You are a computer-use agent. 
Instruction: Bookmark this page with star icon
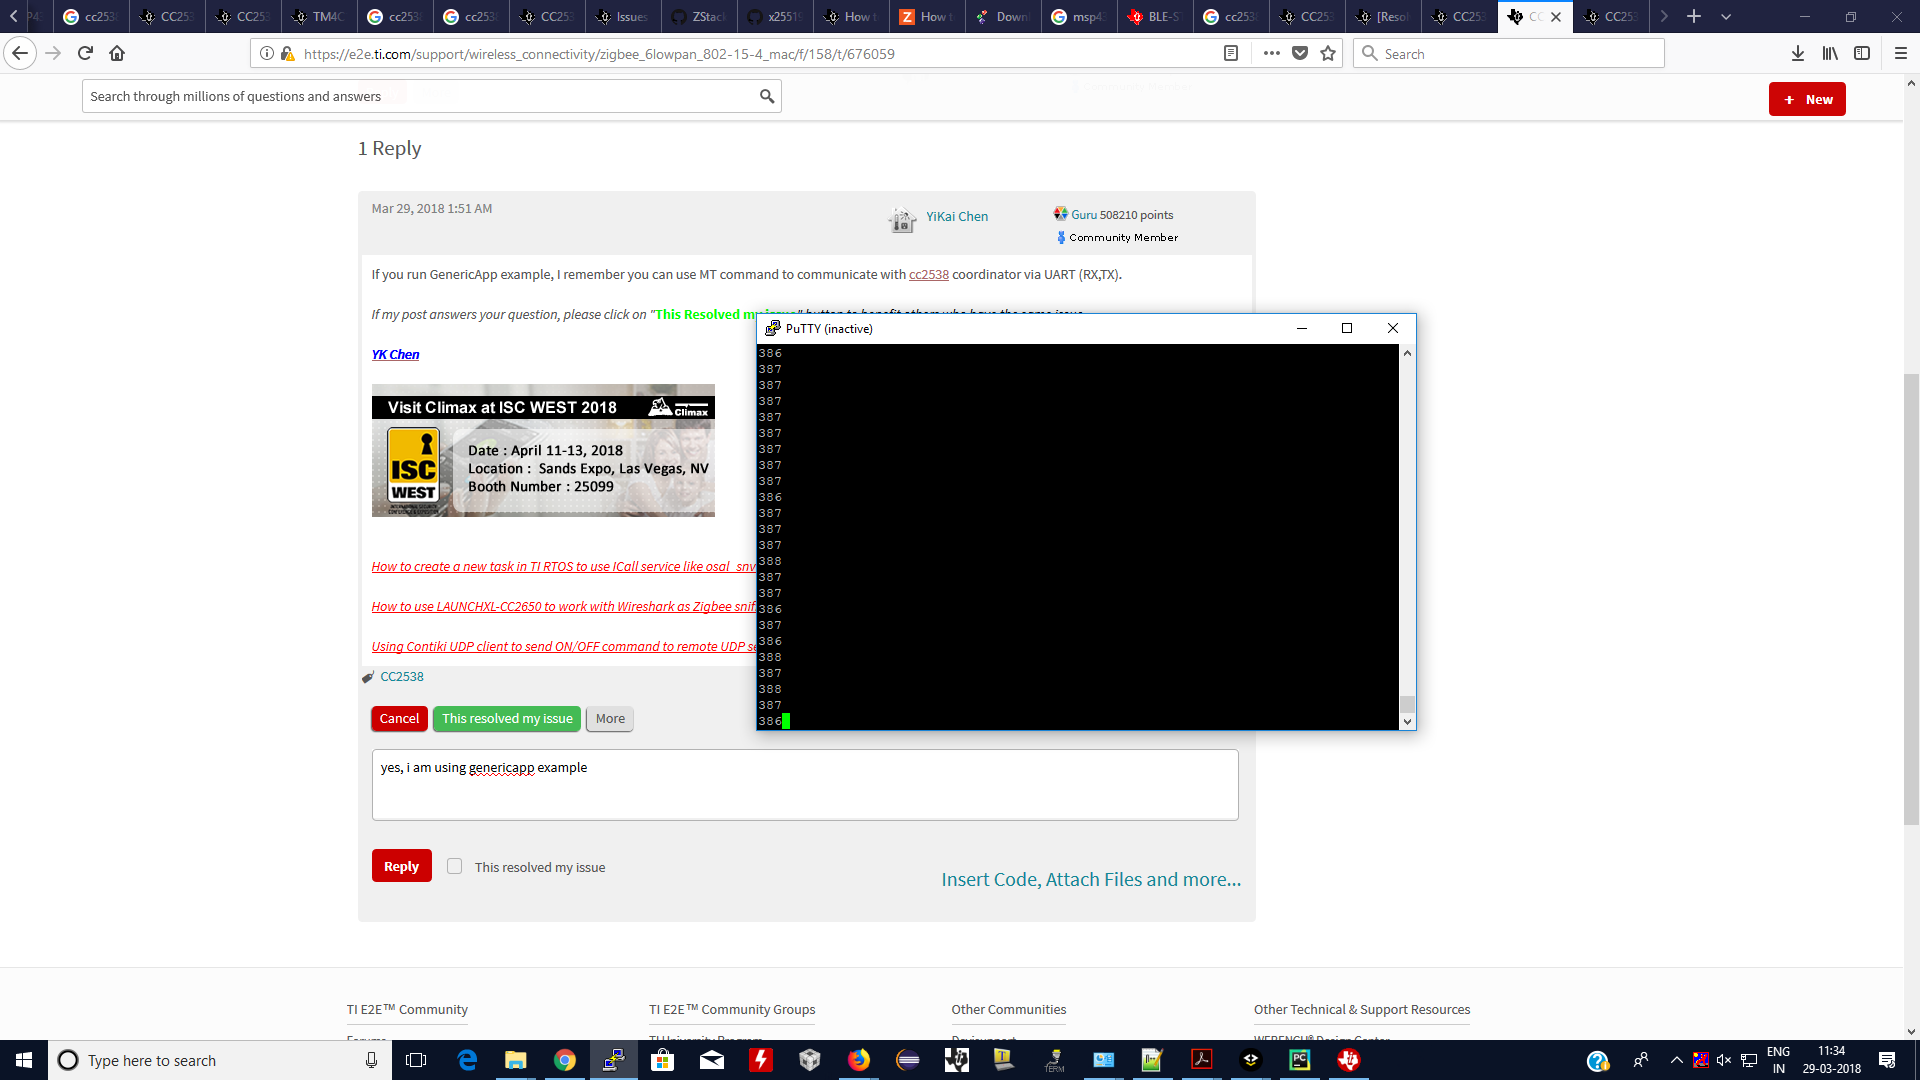(x=1328, y=54)
